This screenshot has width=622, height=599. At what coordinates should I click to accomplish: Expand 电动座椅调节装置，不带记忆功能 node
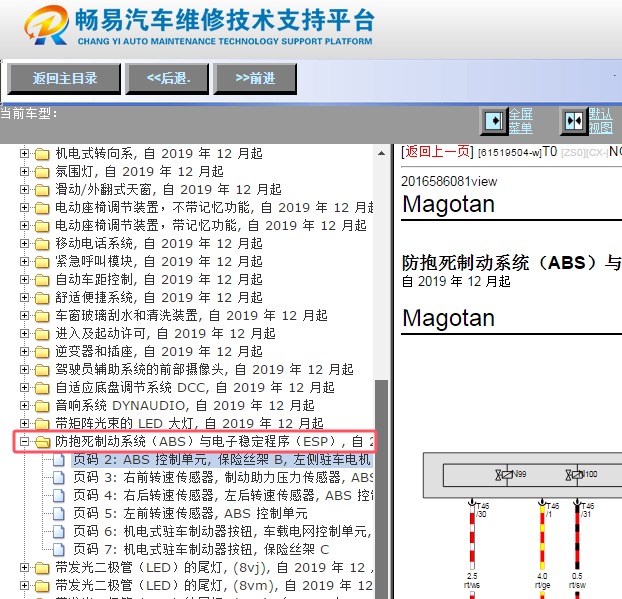tap(24, 207)
